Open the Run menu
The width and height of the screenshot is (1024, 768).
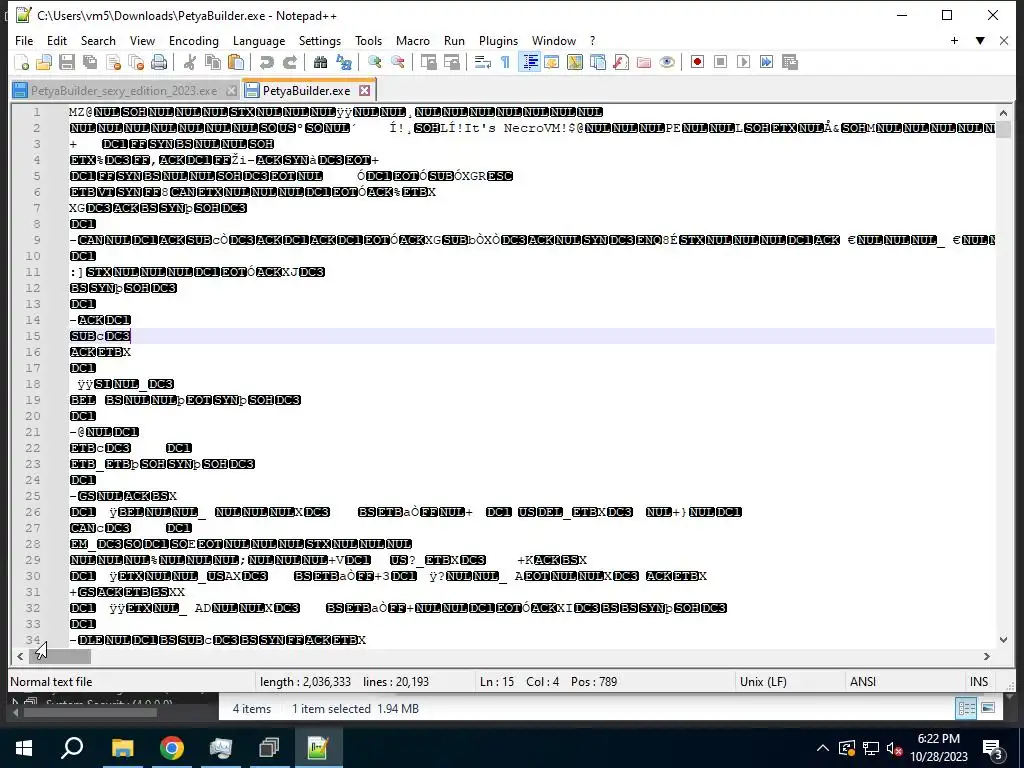(455, 40)
